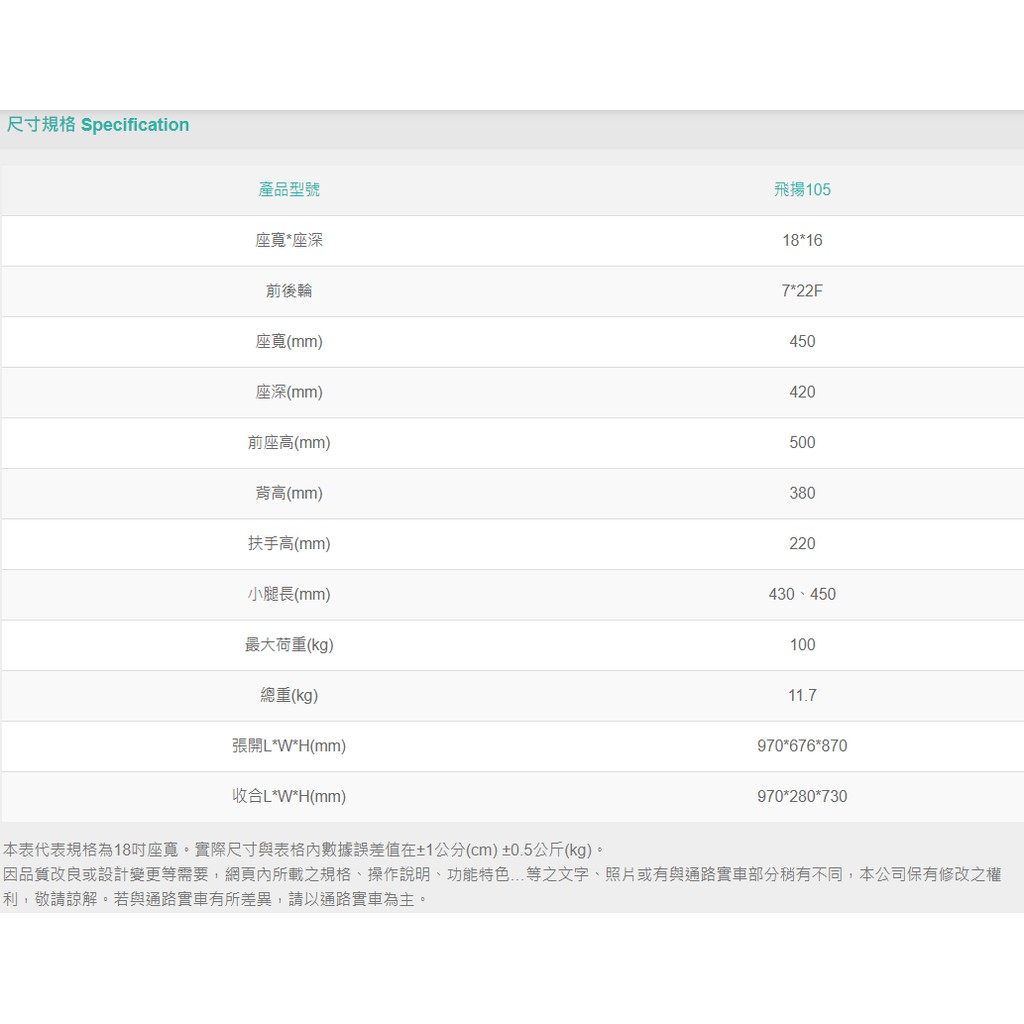Screen dimensions: 1024x1024
Task: Select the value 970*676*870
Action: click(802, 746)
